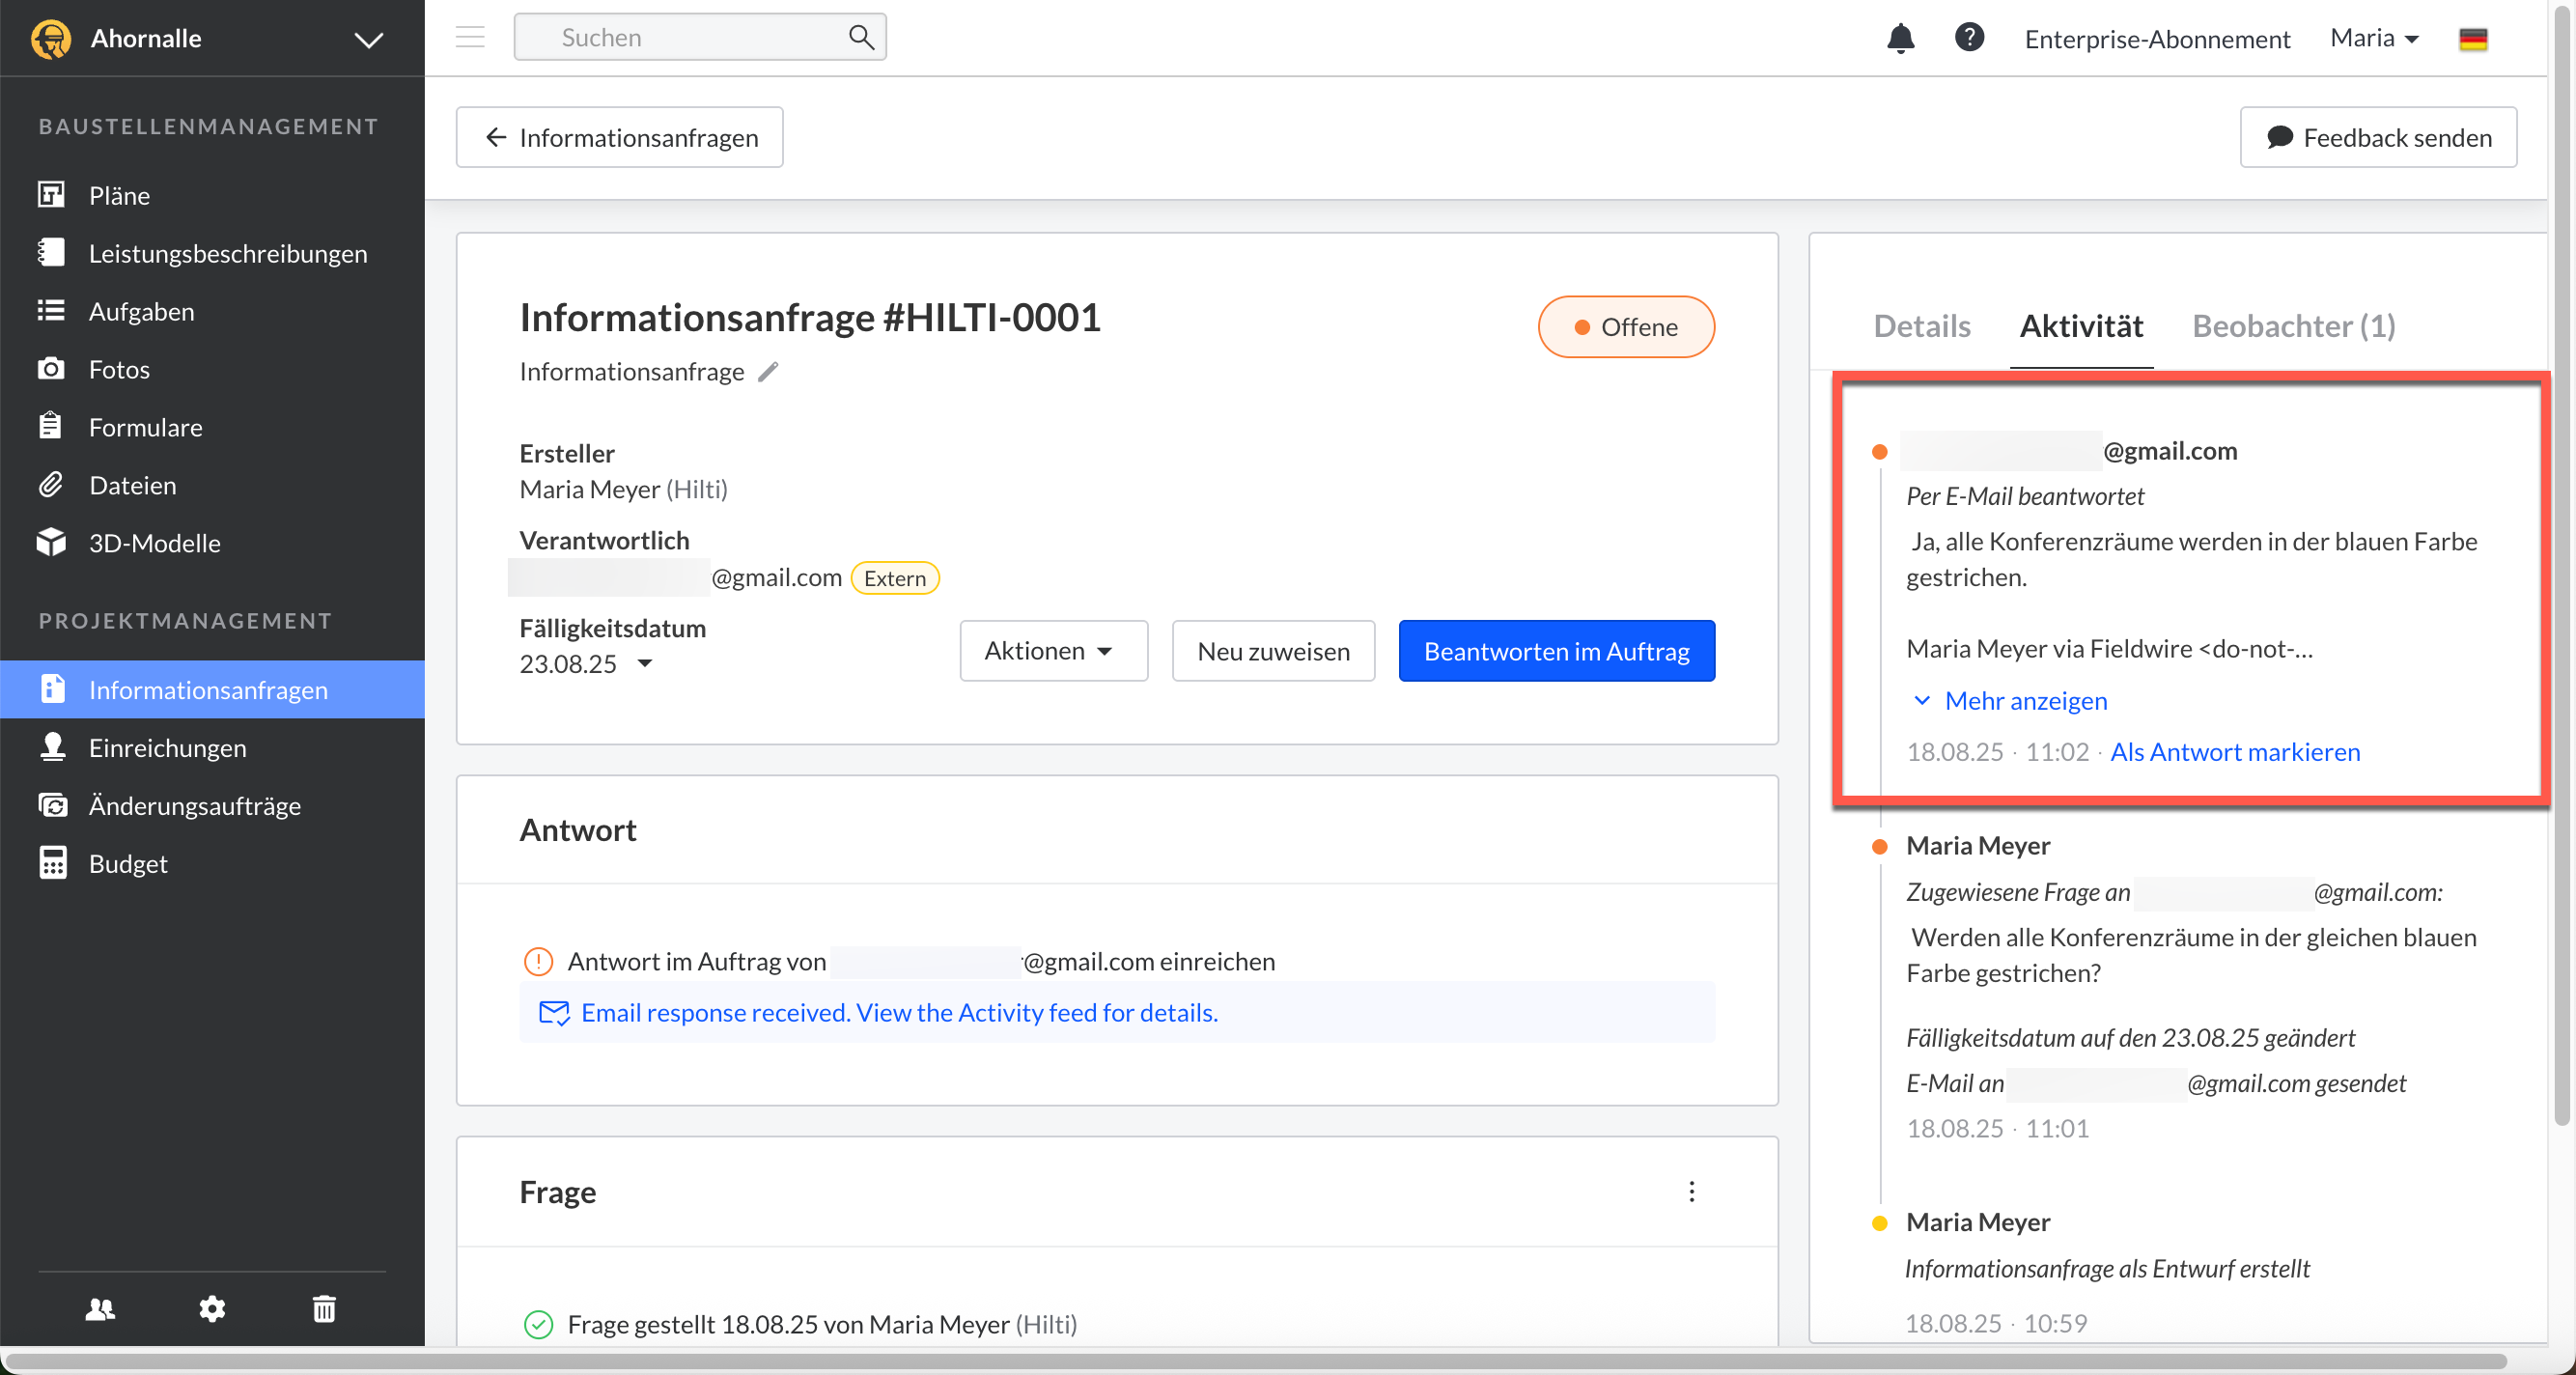
Task: Click the pencil icon next to Informationsanfrage
Action: point(768,372)
